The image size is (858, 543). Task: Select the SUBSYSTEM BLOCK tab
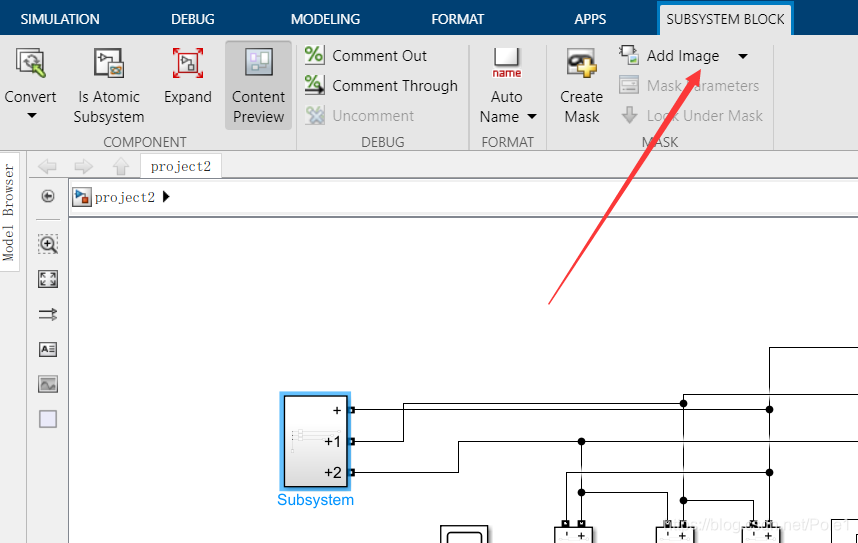pyautogui.click(x=725, y=19)
